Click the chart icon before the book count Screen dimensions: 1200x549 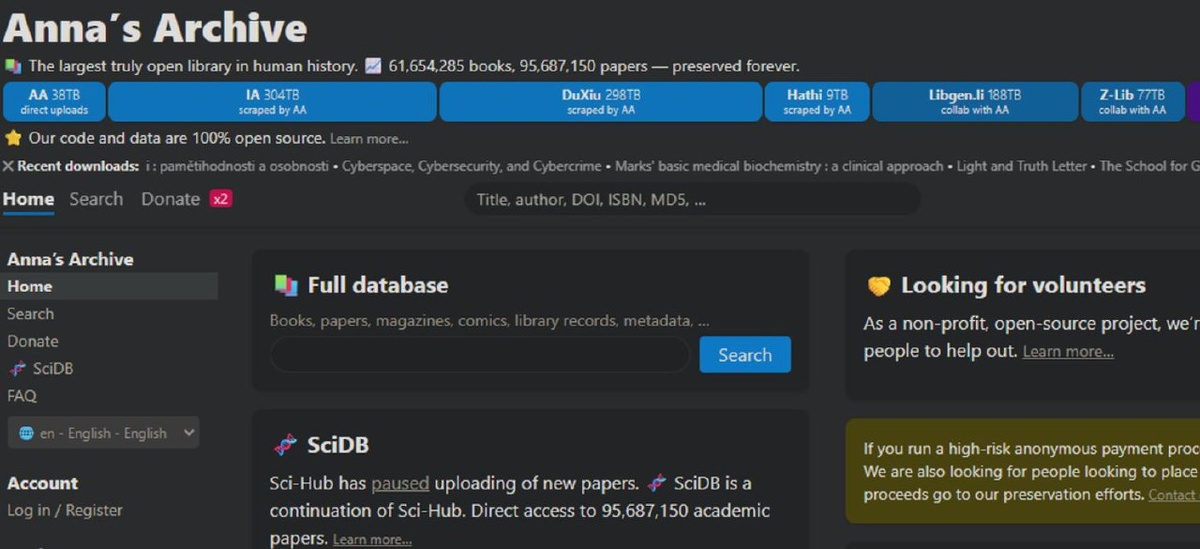click(x=373, y=66)
